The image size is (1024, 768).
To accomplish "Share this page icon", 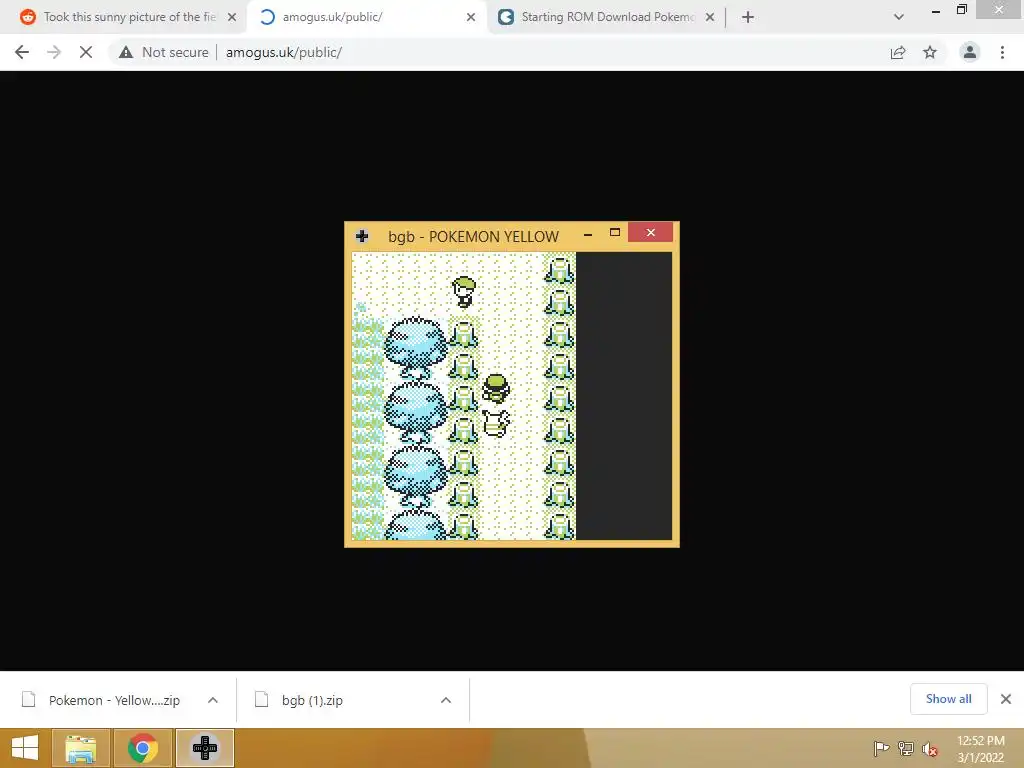I will (x=898, y=52).
